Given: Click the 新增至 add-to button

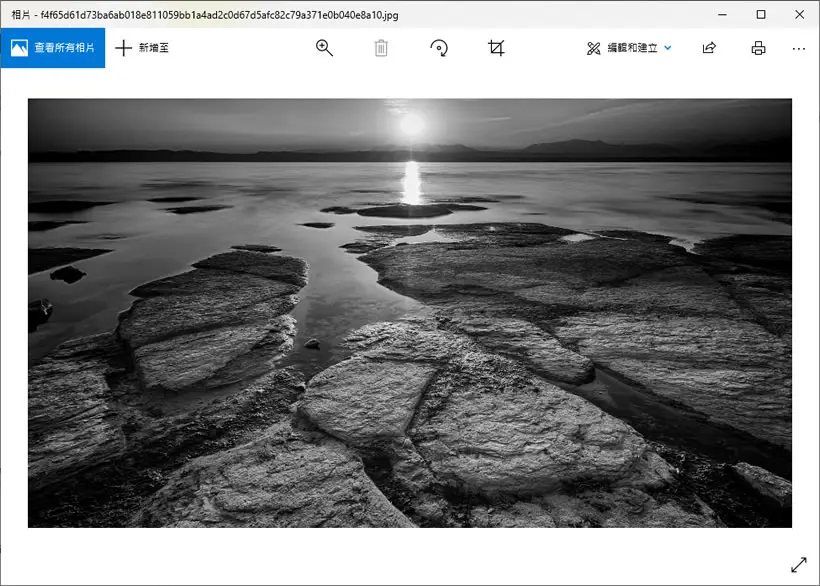Looking at the screenshot, I should pos(142,48).
